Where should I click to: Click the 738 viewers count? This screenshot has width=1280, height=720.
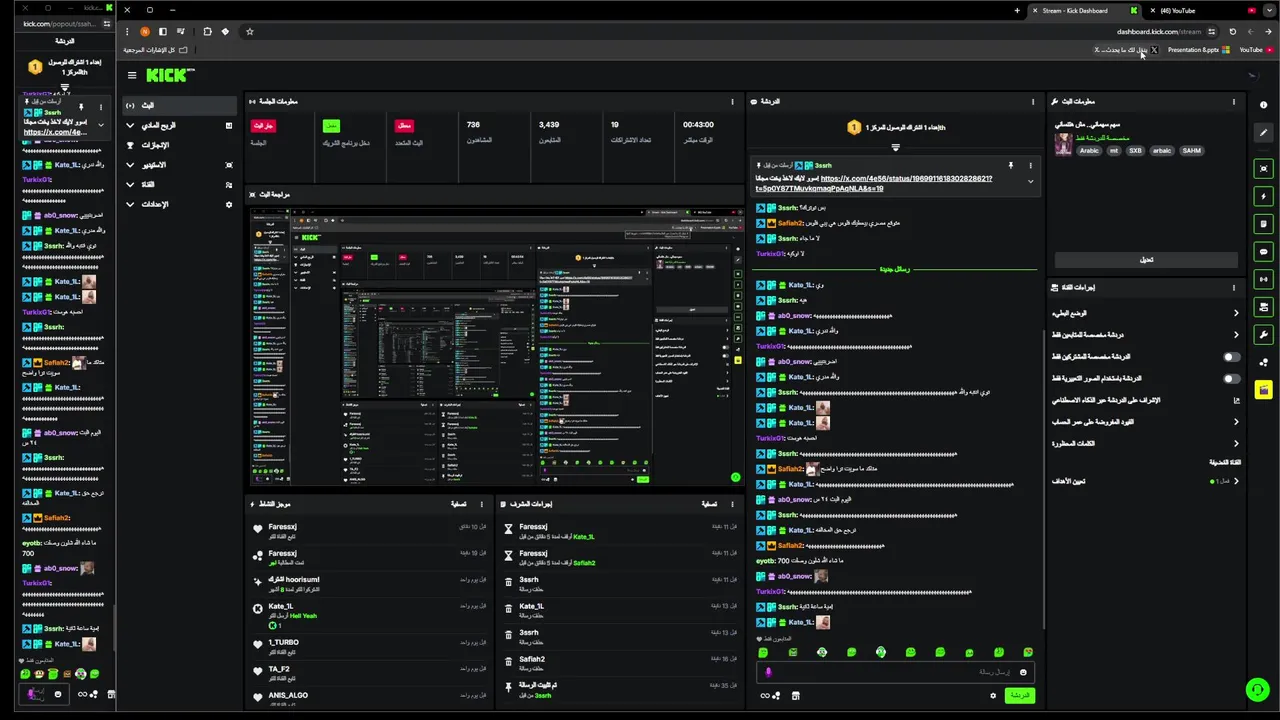coord(473,125)
